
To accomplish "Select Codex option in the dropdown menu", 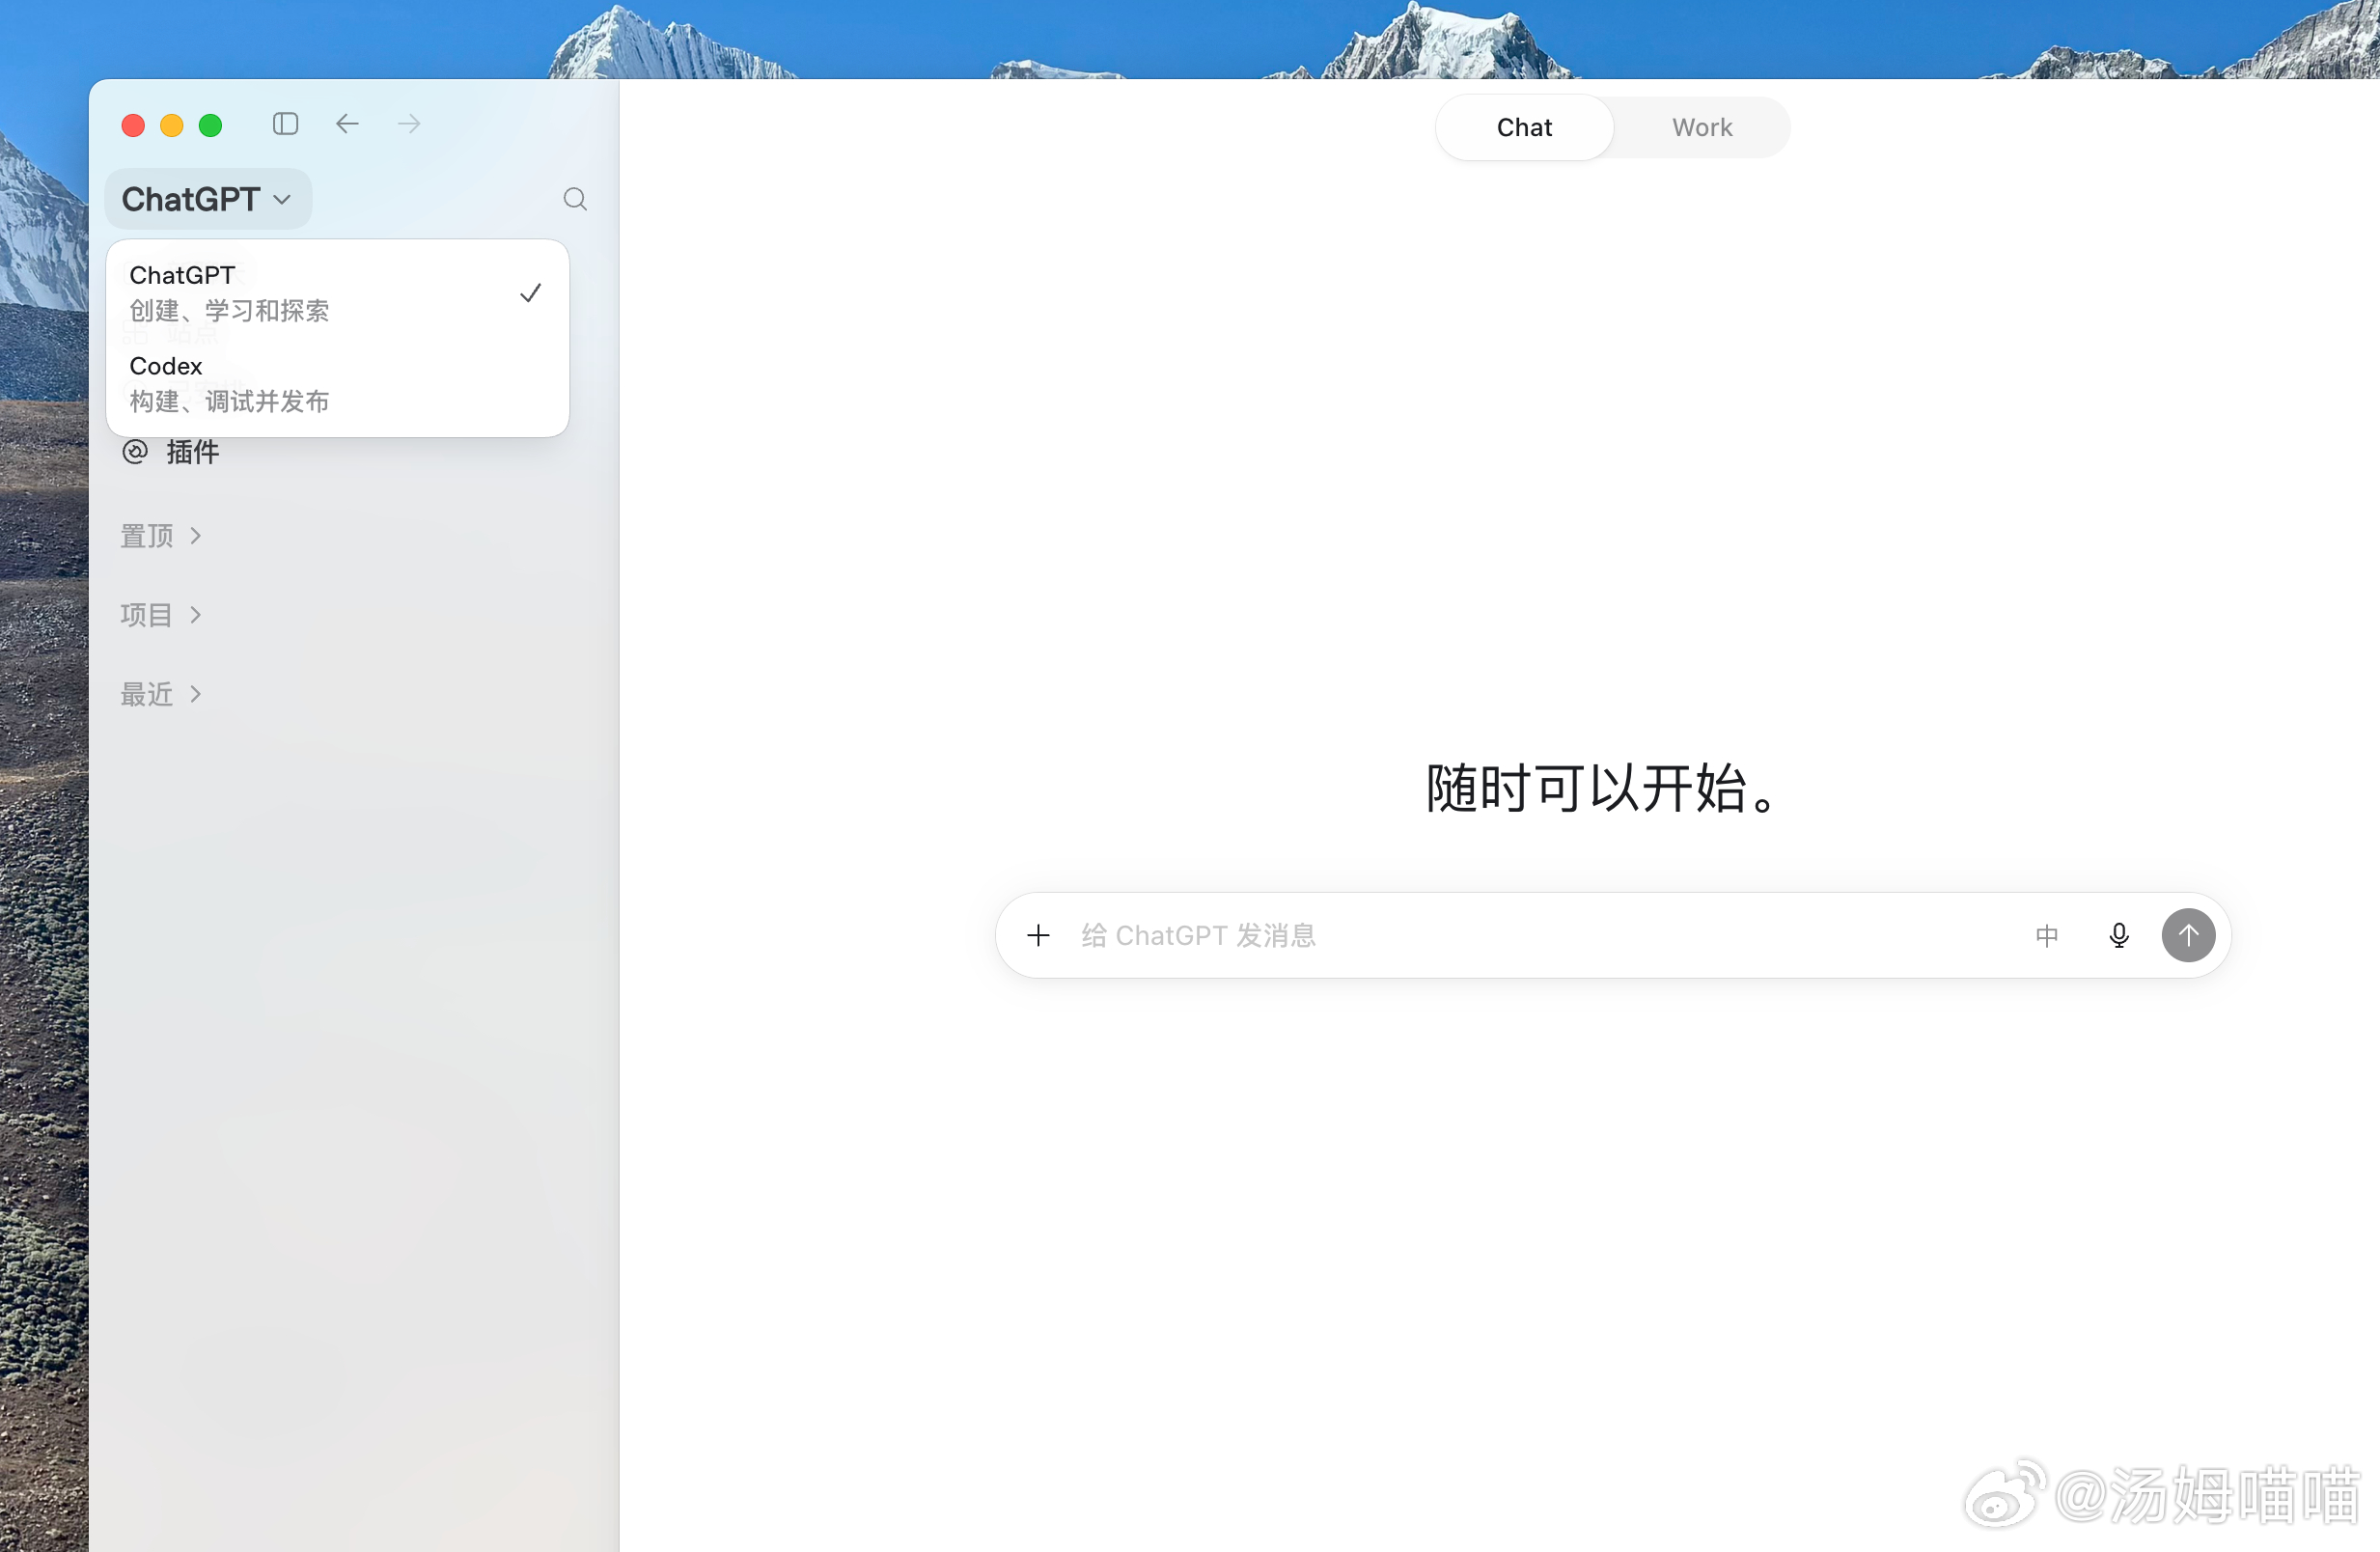I will coord(337,383).
